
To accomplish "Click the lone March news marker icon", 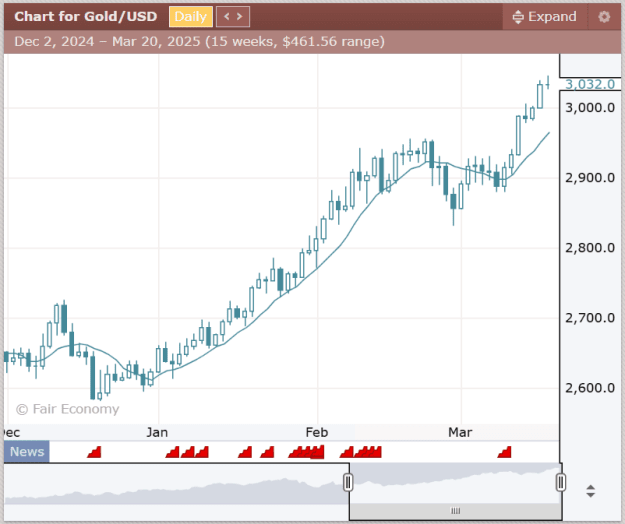I will (x=504, y=452).
